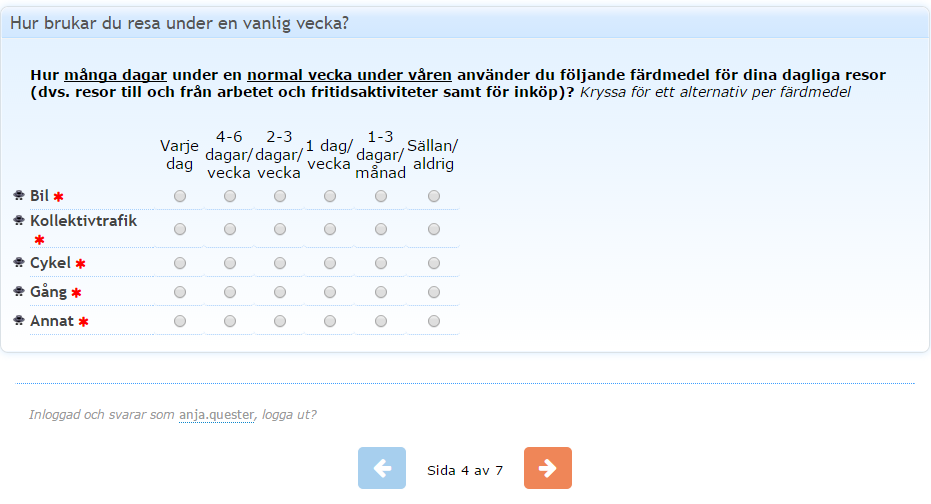
Task: Select Sällan/aldrig for Bil
Action: tap(434, 196)
